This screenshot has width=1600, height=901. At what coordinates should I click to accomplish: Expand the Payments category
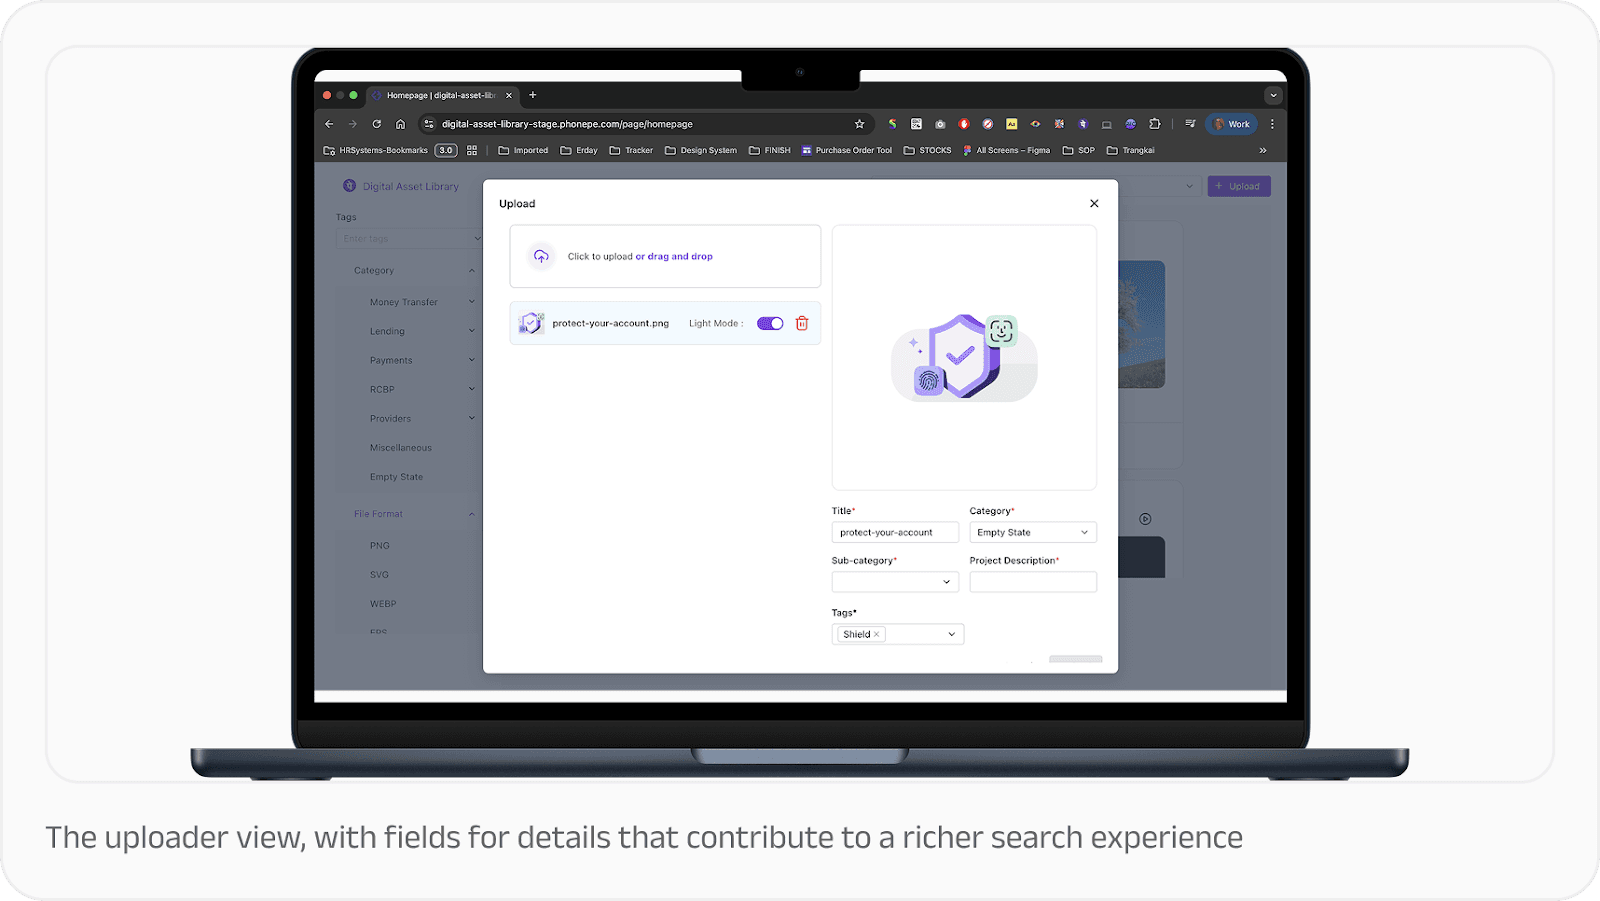(472, 360)
